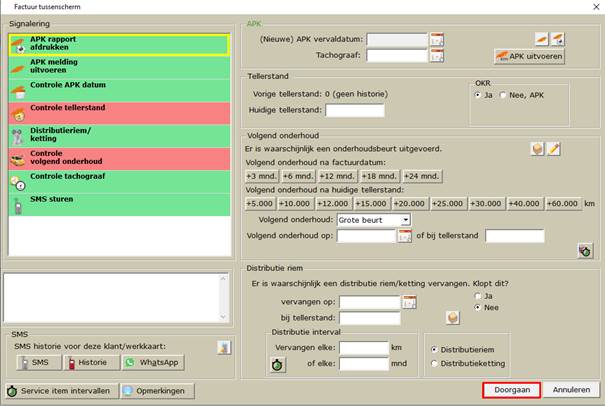Add +20.000 km to next maintenance
This screenshot has height=406, width=605.
coord(409,204)
